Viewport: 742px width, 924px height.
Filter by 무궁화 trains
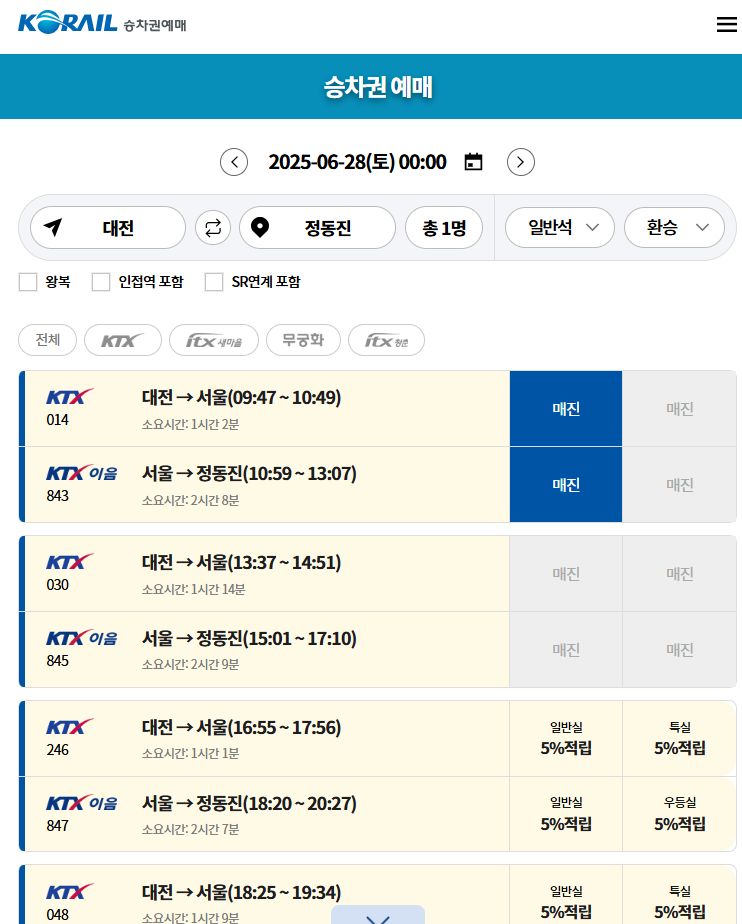pos(303,340)
